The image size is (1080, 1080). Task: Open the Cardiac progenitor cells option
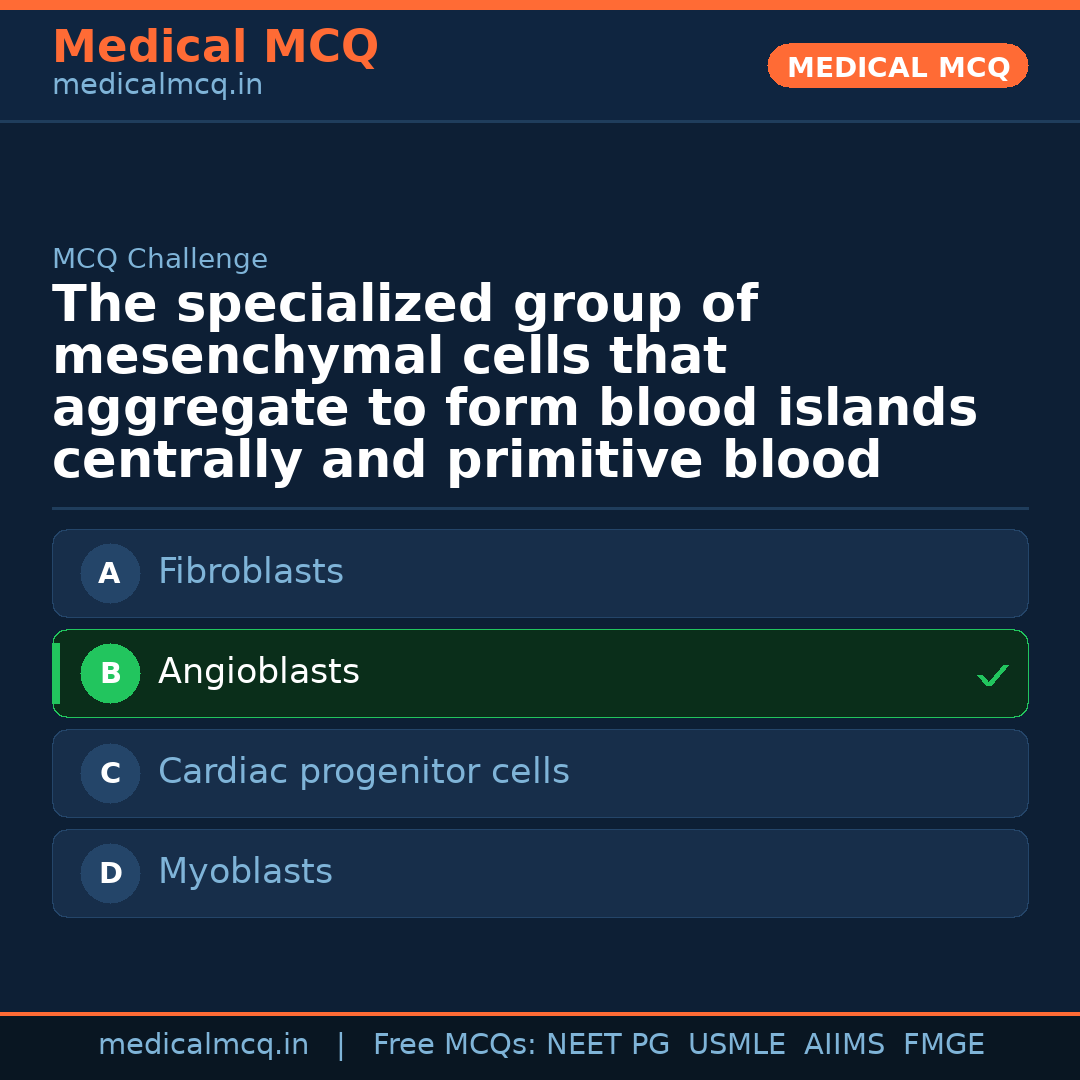tap(540, 773)
